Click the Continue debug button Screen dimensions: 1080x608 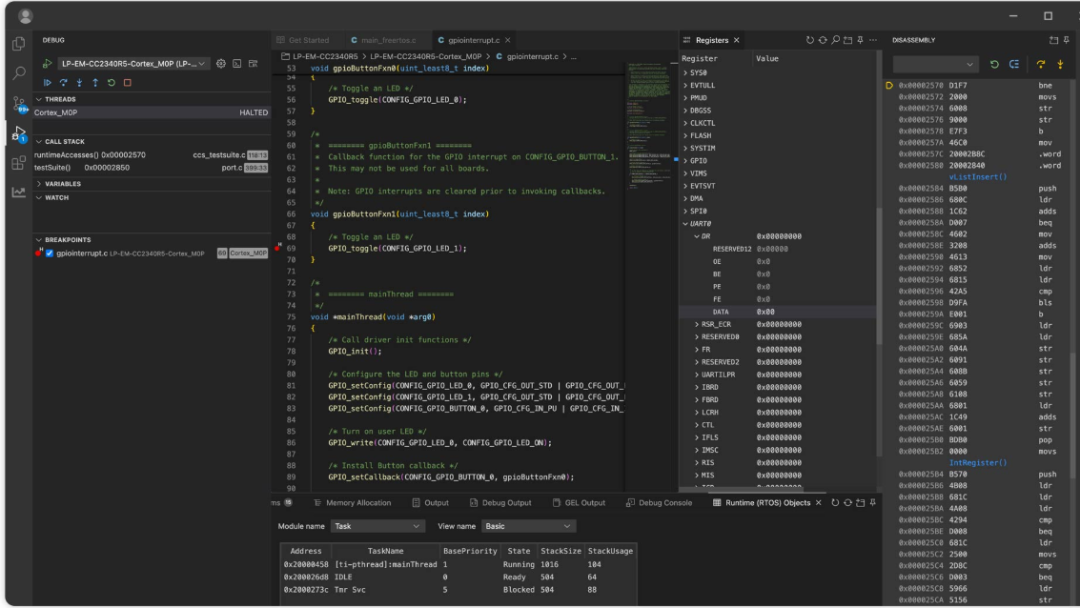click(x=48, y=83)
